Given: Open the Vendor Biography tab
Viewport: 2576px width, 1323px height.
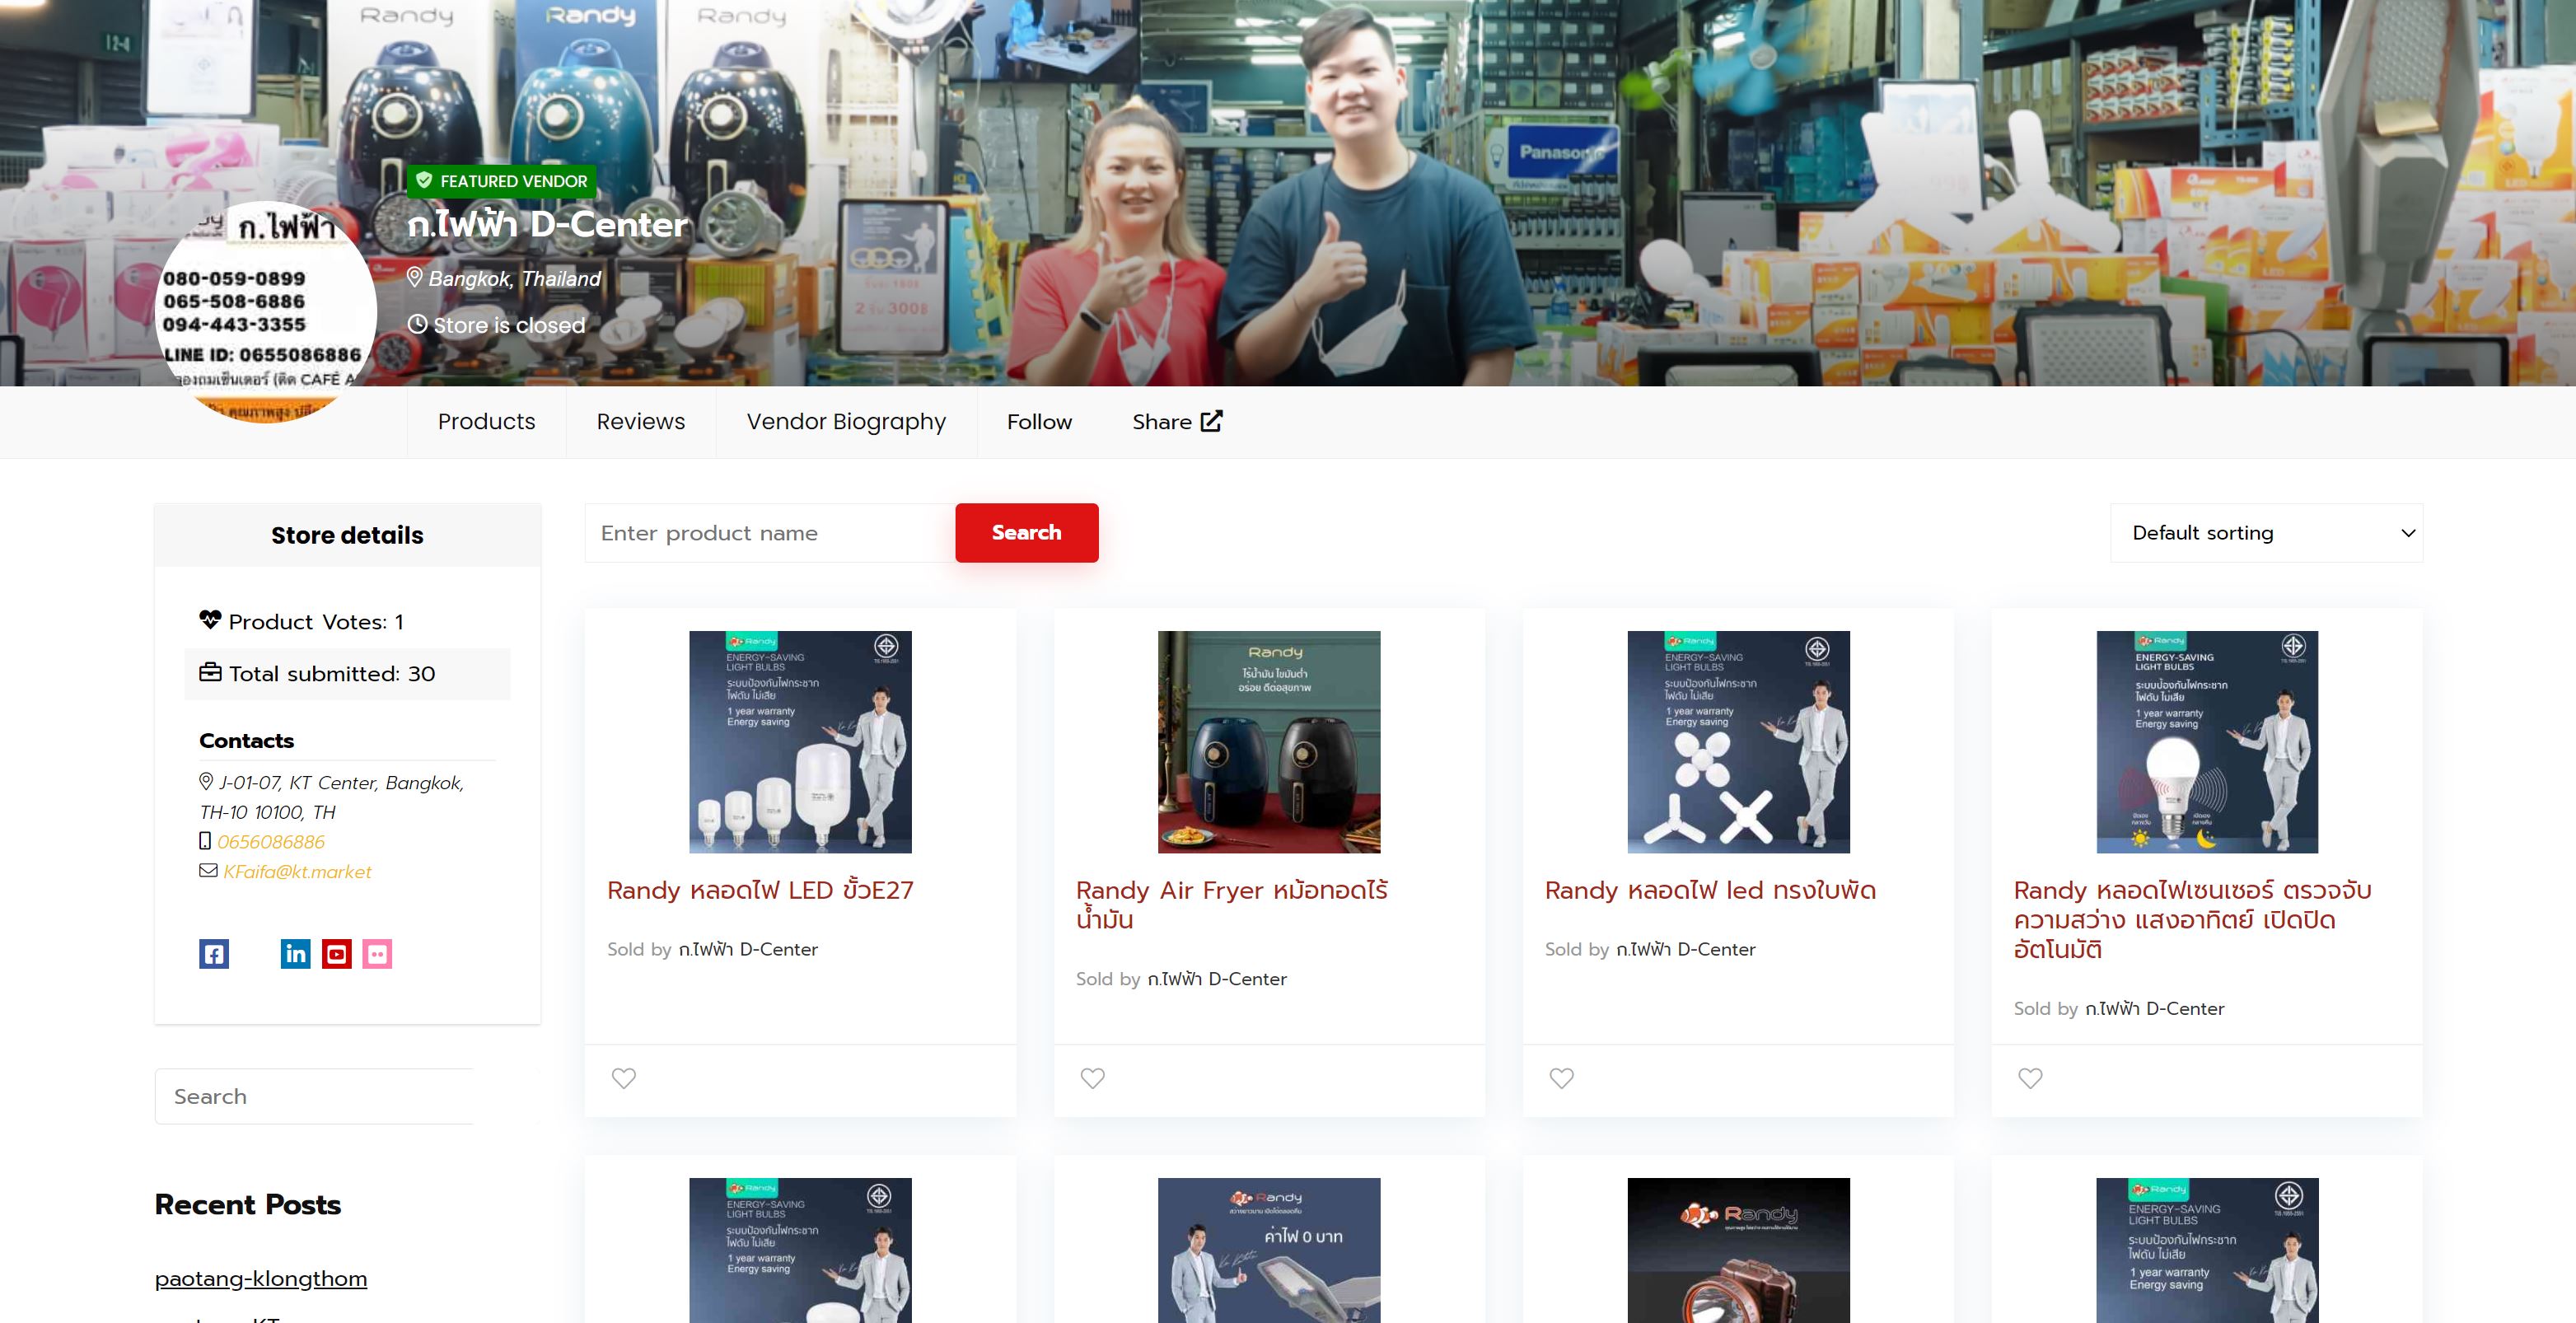Looking at the screenshot, I should pyautogui.click(x=846, y=422).
